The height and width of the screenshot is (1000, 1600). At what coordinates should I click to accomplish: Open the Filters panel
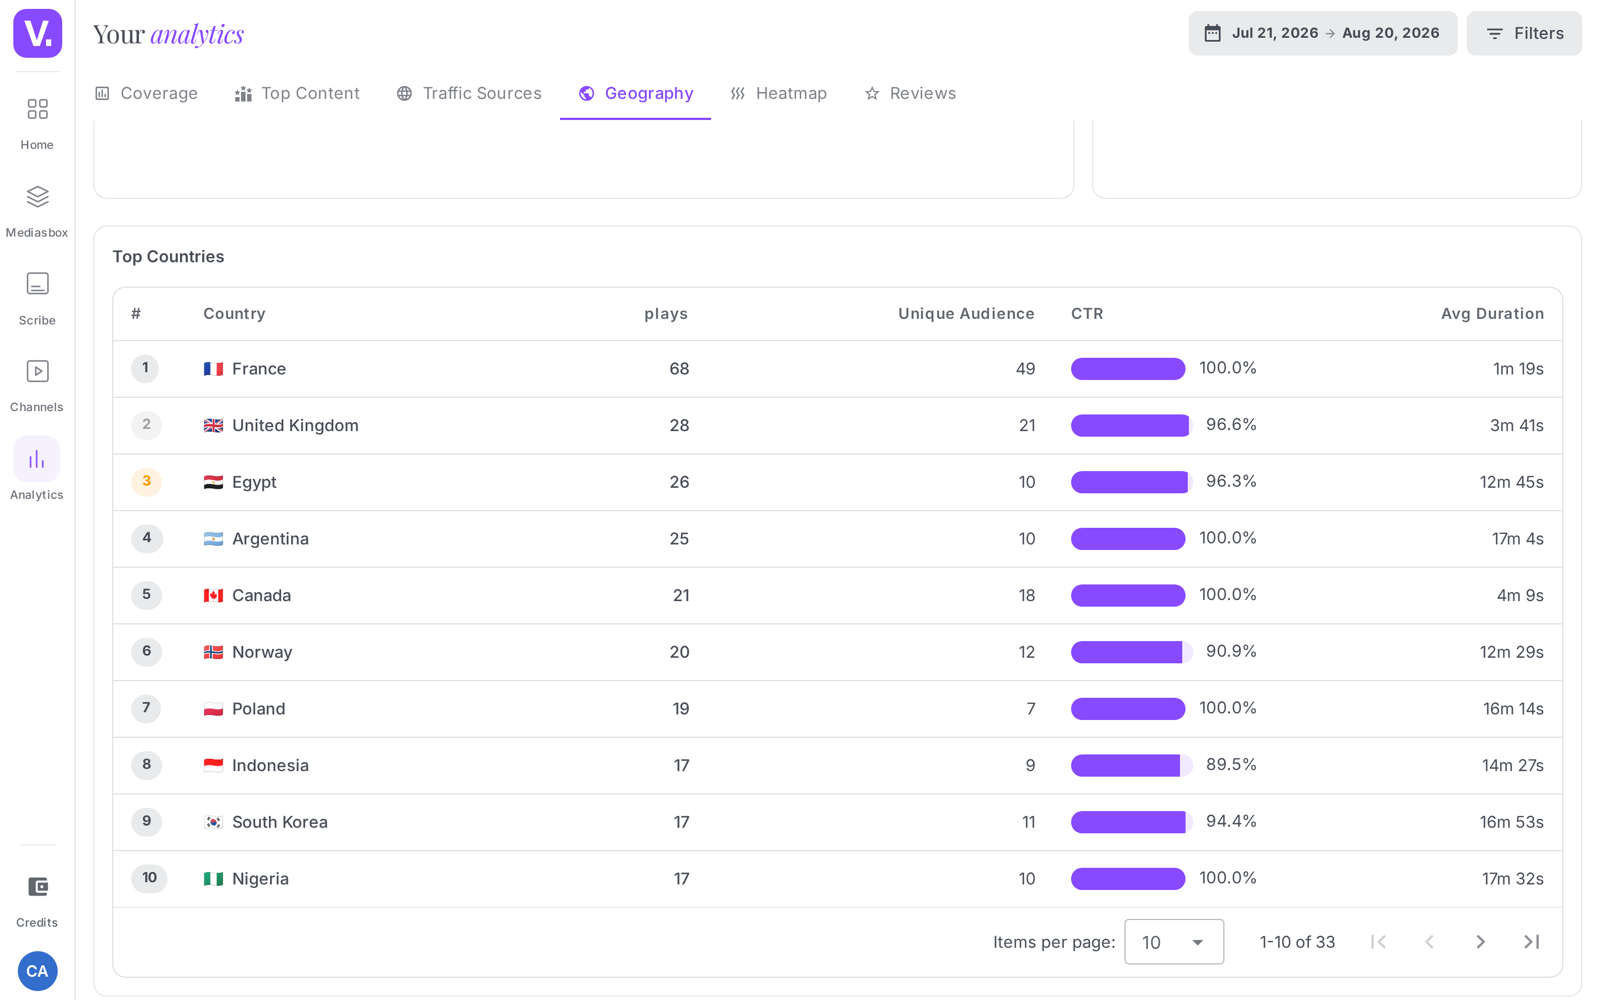[1524, 33]
